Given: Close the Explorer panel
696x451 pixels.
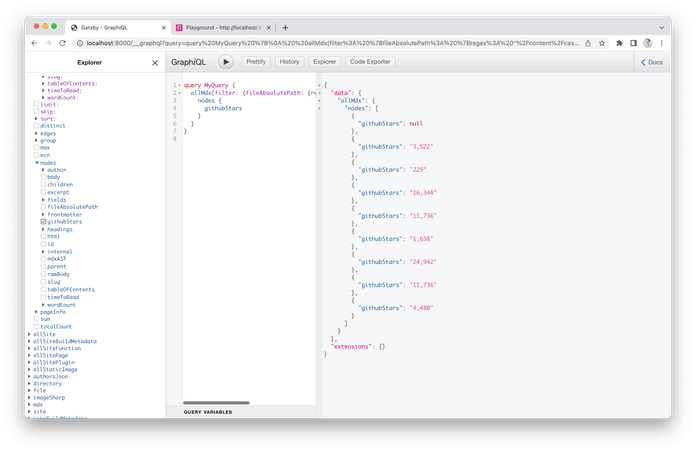Looking at the screenshot, I should click(154, 63).
